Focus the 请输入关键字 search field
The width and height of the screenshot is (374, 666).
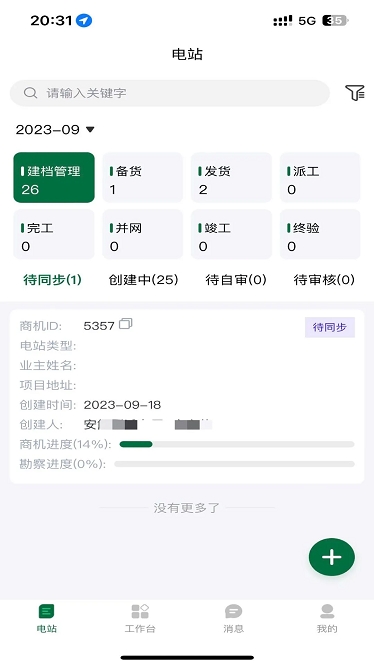(170, 93)
